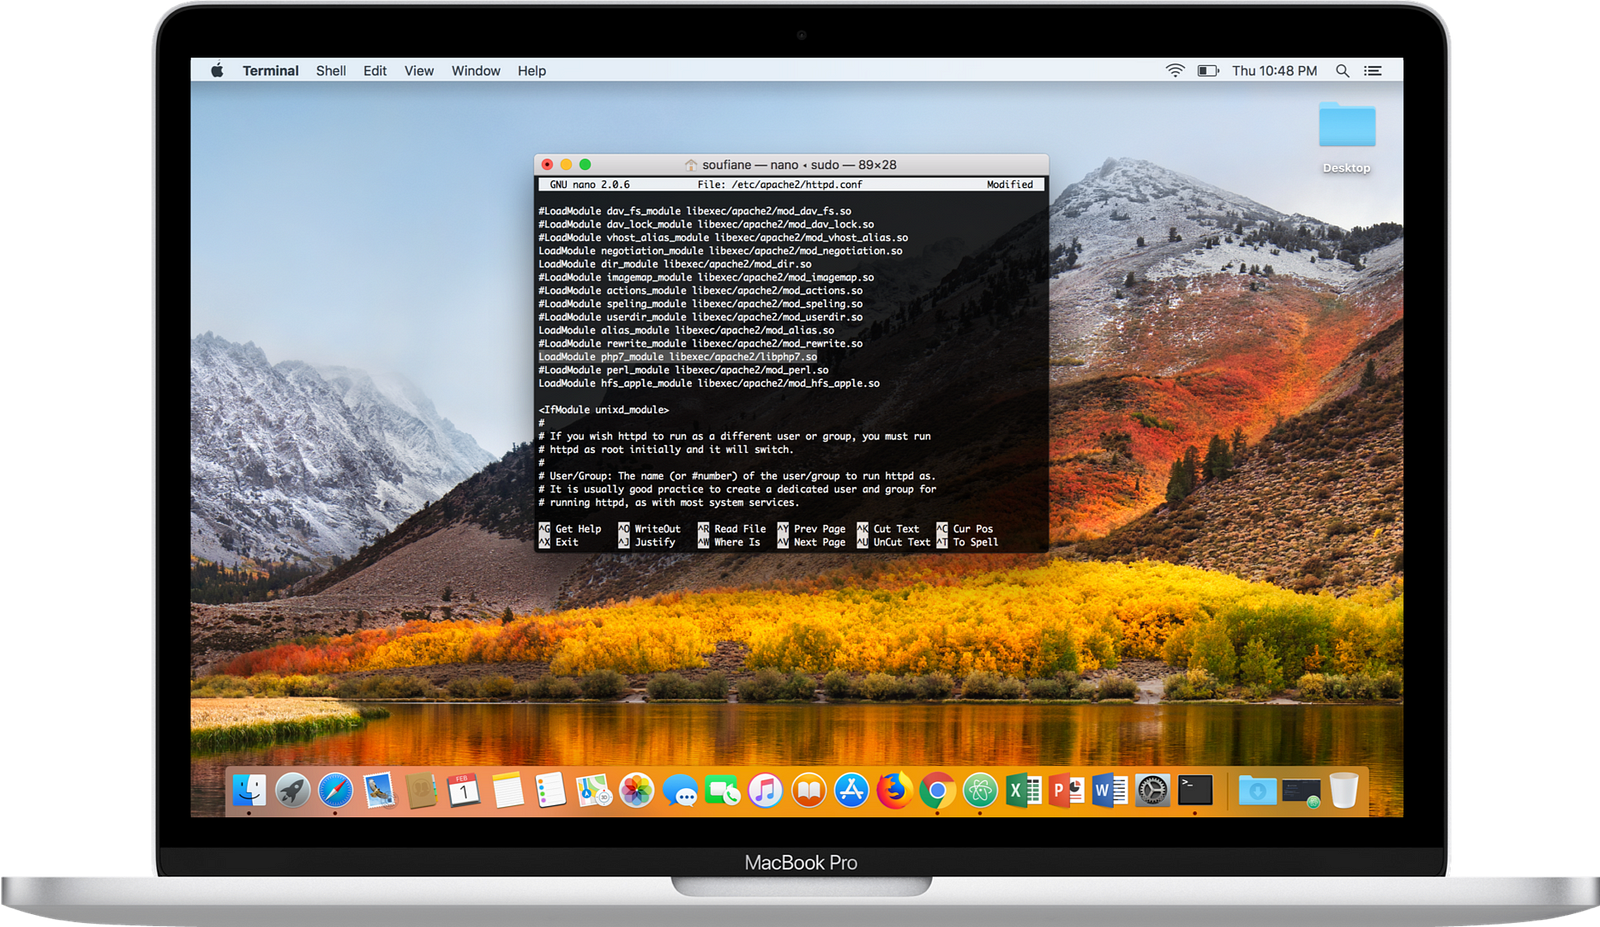Click the Get Help shortcut label
Image resolution: width=1600 pixels, height=927 pixels.
(579, 529)
